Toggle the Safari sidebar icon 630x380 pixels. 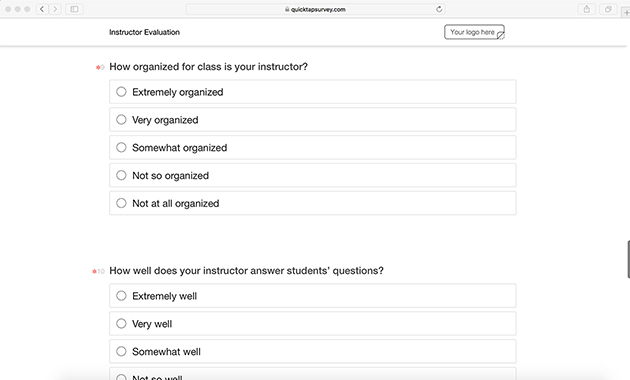click(74, 9)
